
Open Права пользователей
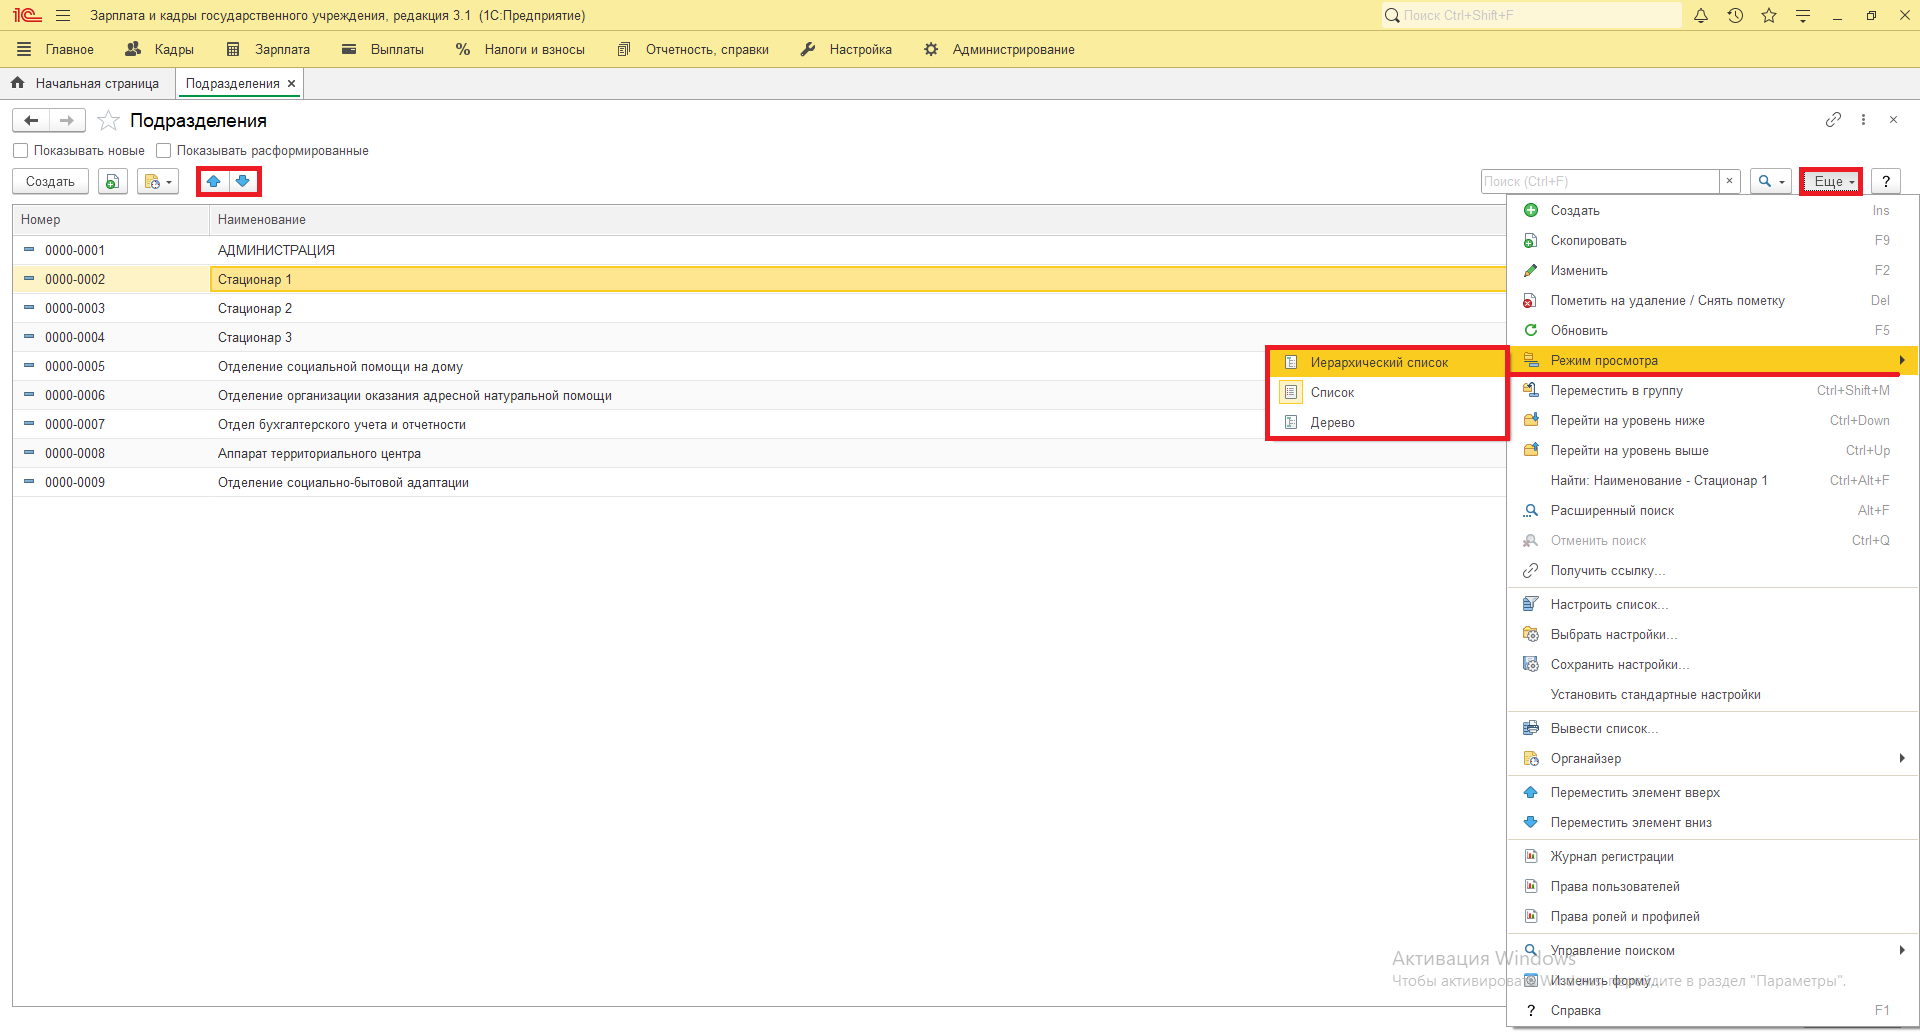(1712, 887)
